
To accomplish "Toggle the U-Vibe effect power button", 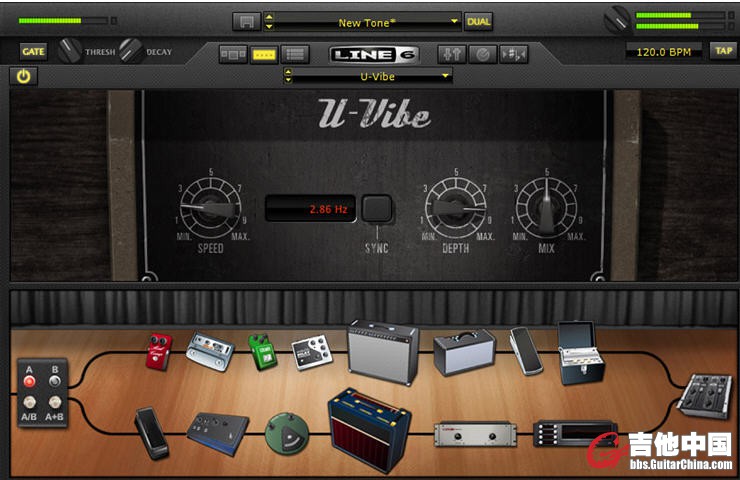I will (21, 75).
